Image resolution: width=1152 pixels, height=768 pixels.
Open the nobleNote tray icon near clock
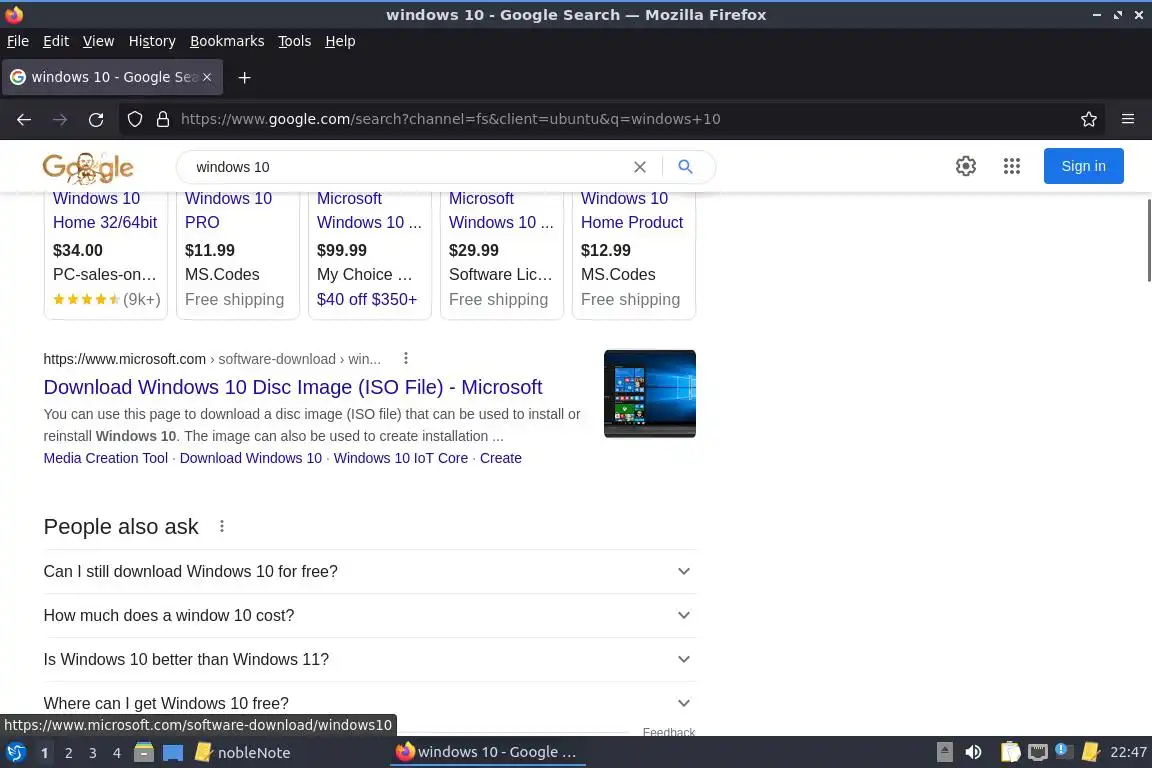(x=1090, y=752)
